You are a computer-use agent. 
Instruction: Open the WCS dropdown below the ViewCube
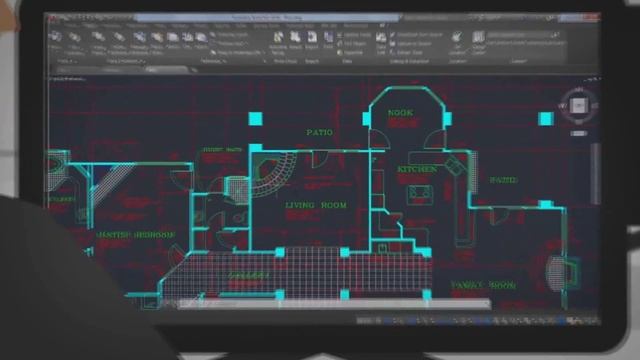pos(578,133)
